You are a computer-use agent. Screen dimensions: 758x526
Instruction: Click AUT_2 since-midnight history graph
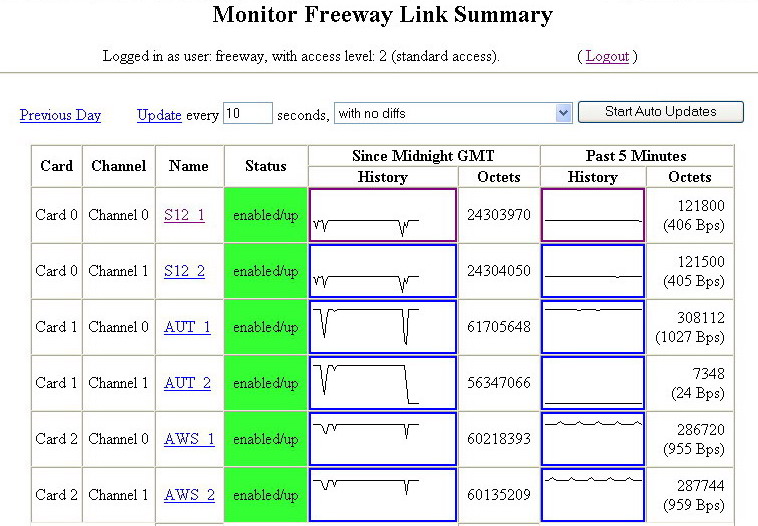tap(383, 383)
